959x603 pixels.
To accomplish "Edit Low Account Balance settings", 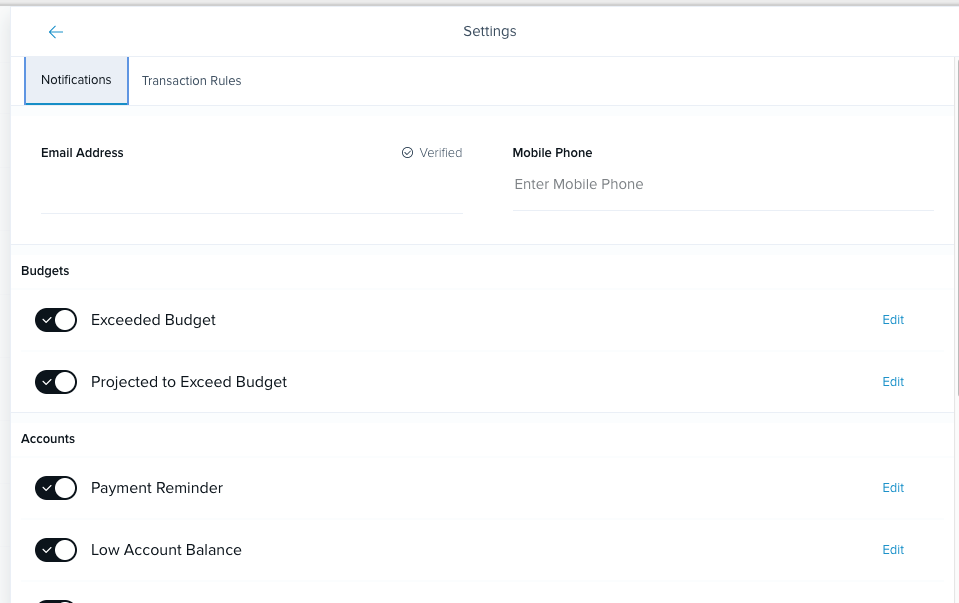I will click(893, 550).
